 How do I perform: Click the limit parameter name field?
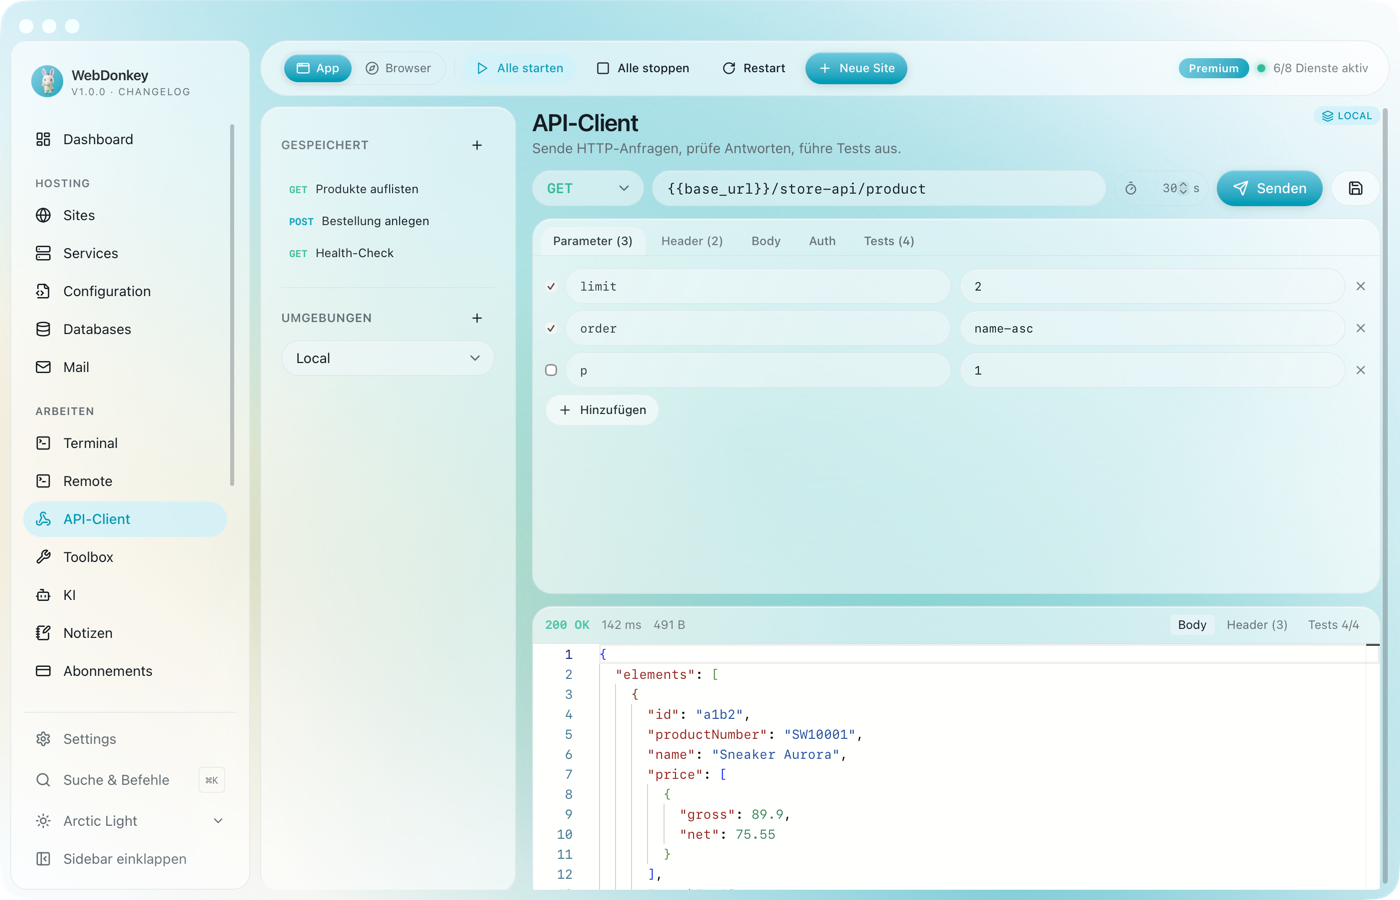[758, 286]
